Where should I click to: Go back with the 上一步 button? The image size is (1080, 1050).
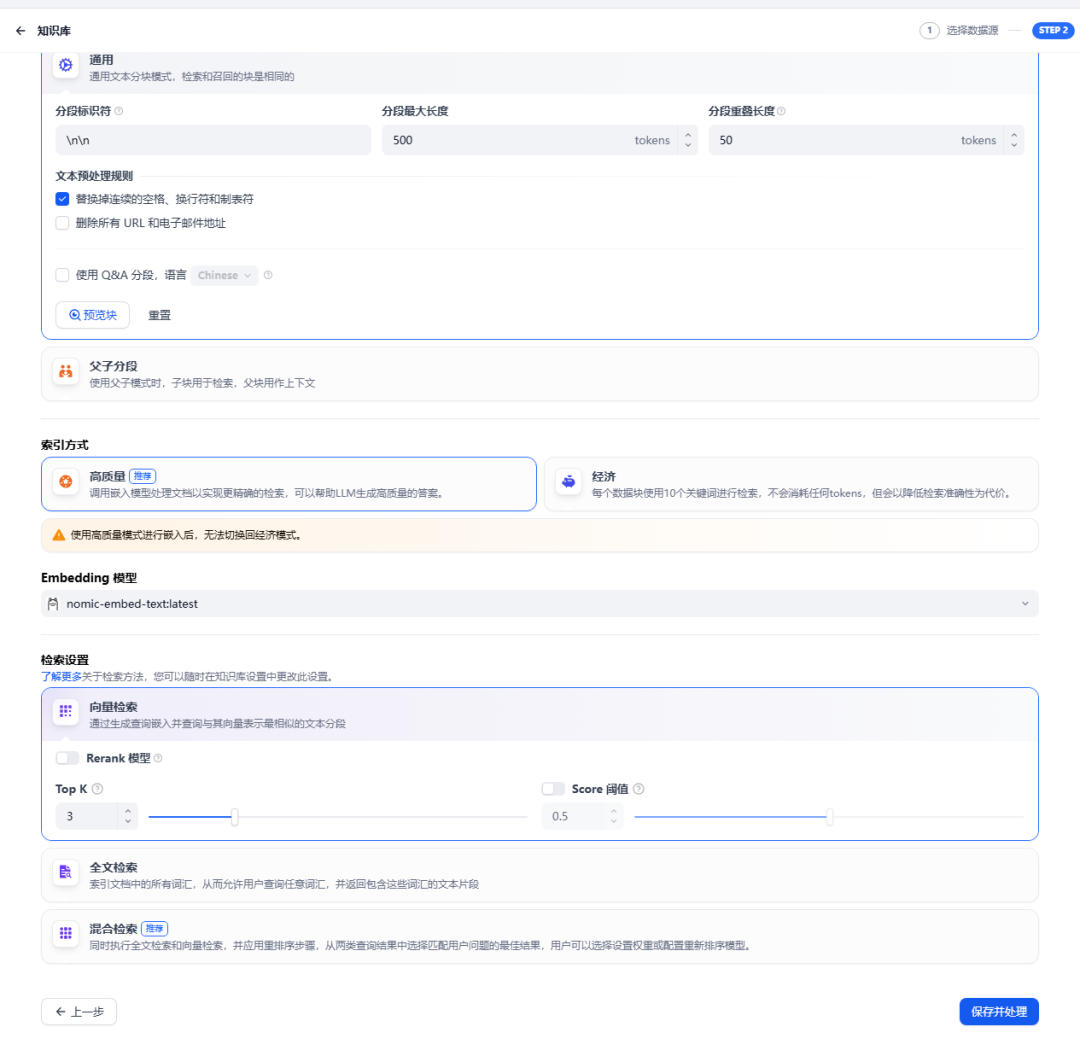pos(79,1011)
